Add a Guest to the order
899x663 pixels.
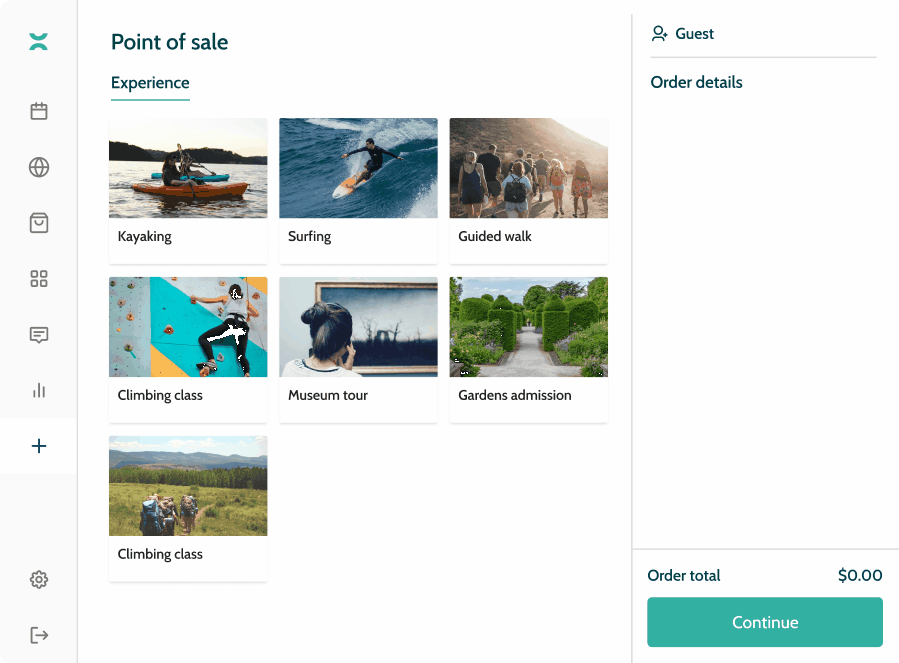(683, 34)
